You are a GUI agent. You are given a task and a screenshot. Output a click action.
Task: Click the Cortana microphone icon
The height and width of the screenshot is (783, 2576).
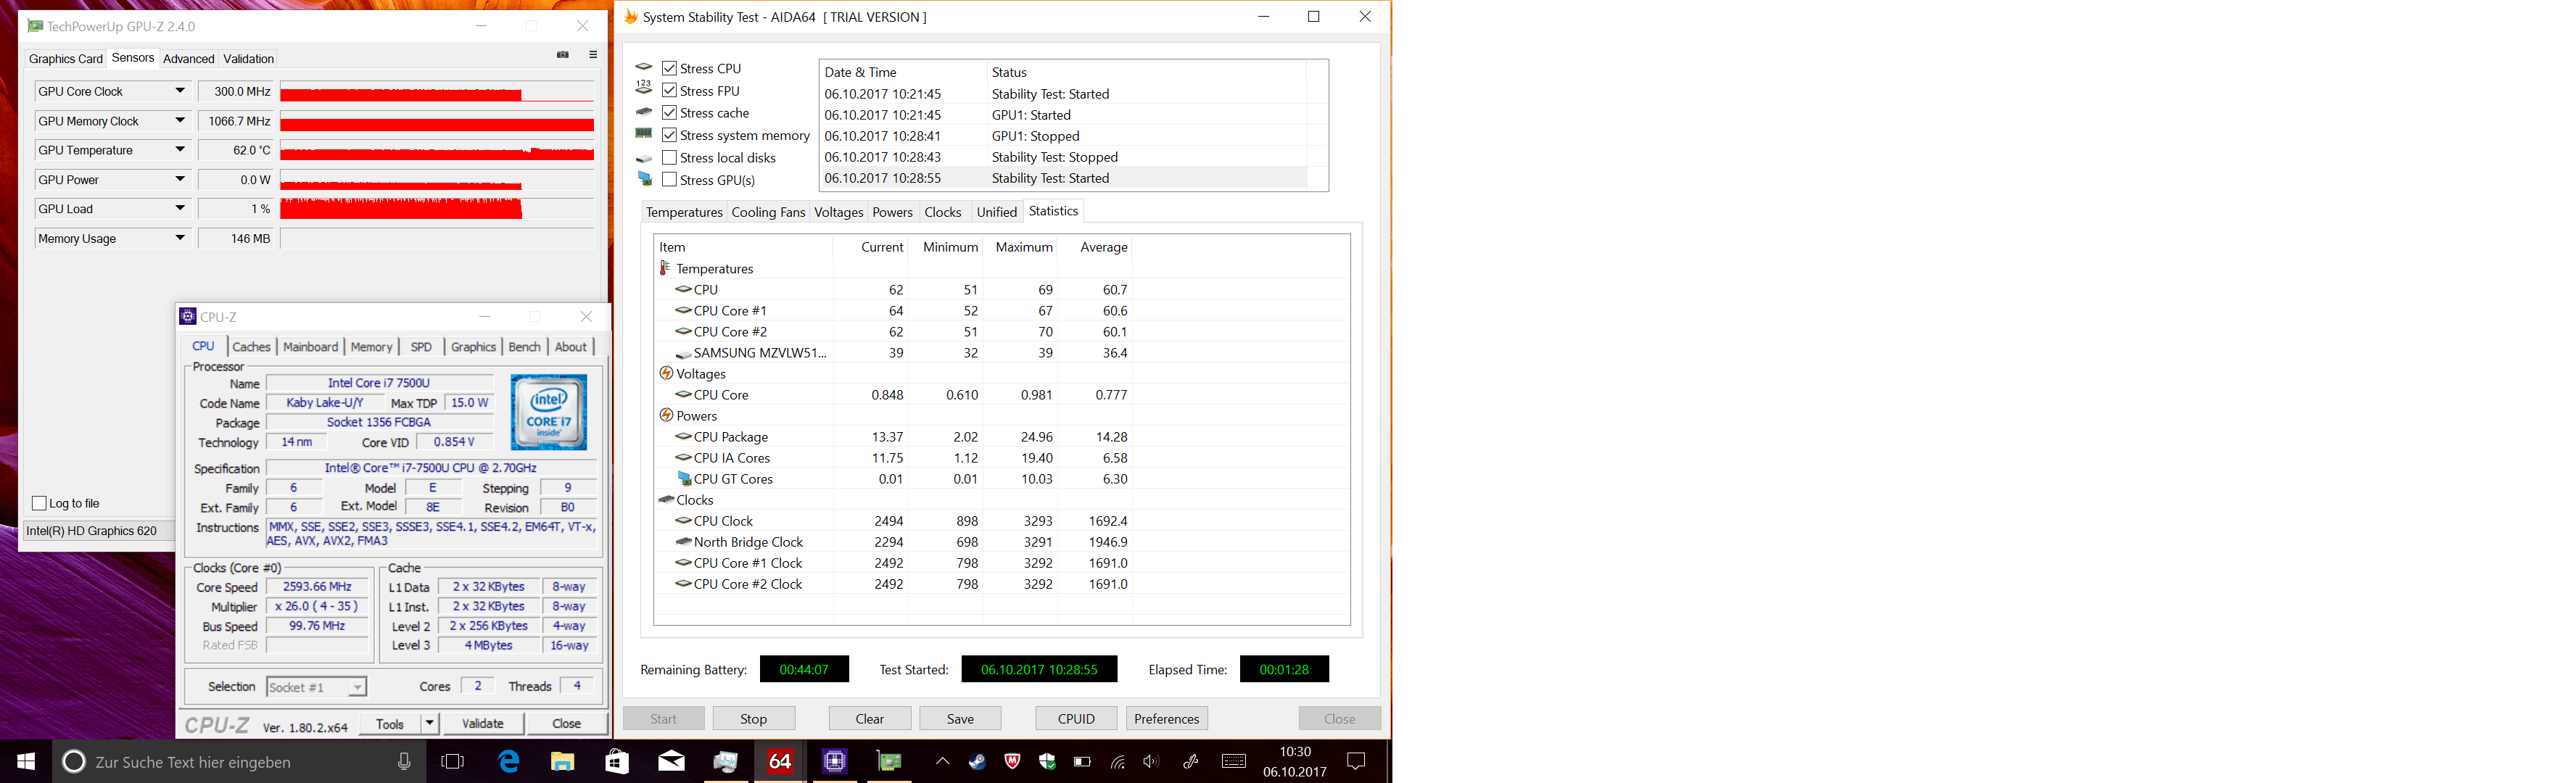click(x=404, y=762)
